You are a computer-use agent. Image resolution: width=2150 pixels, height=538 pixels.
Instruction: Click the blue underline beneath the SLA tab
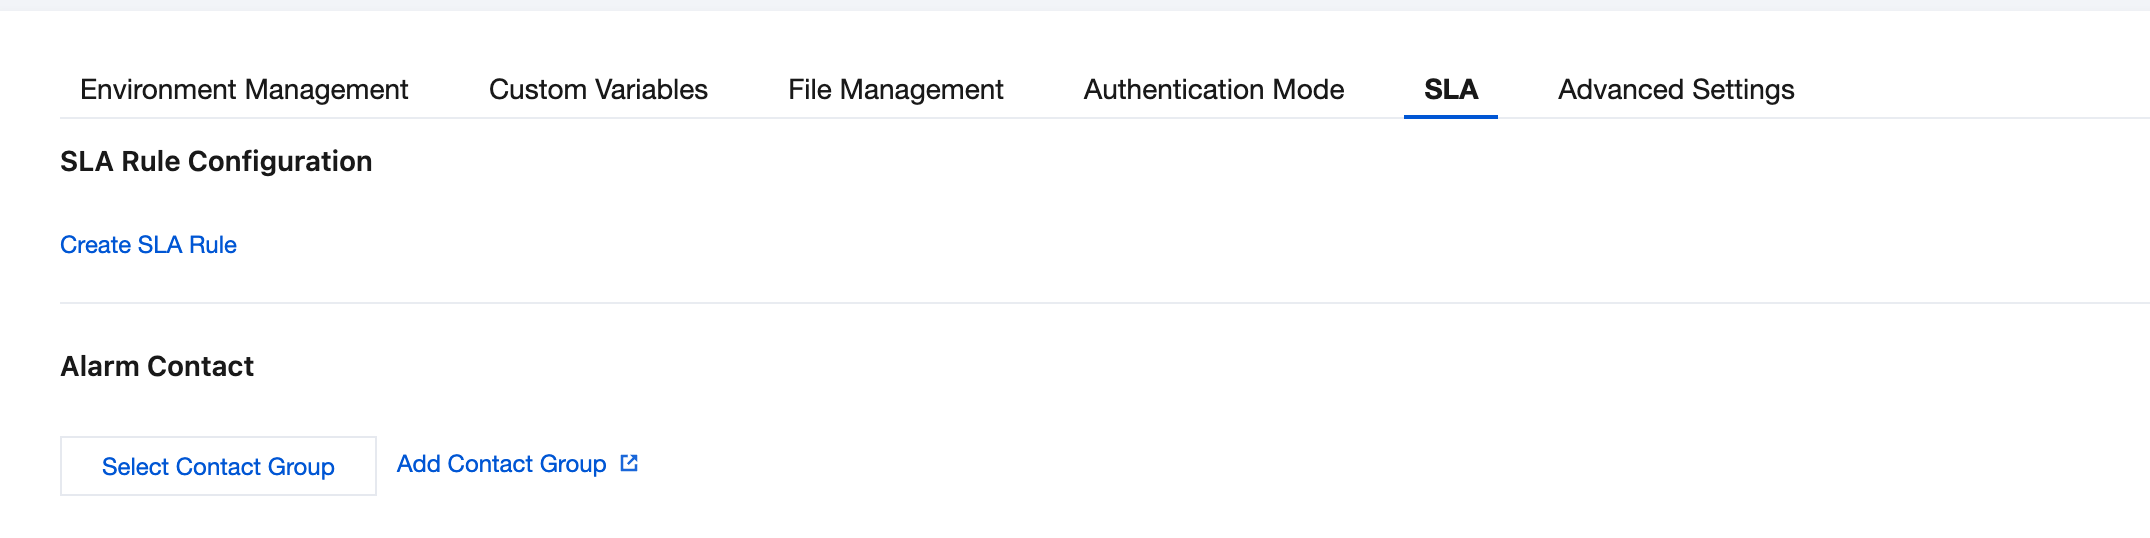1450,116
